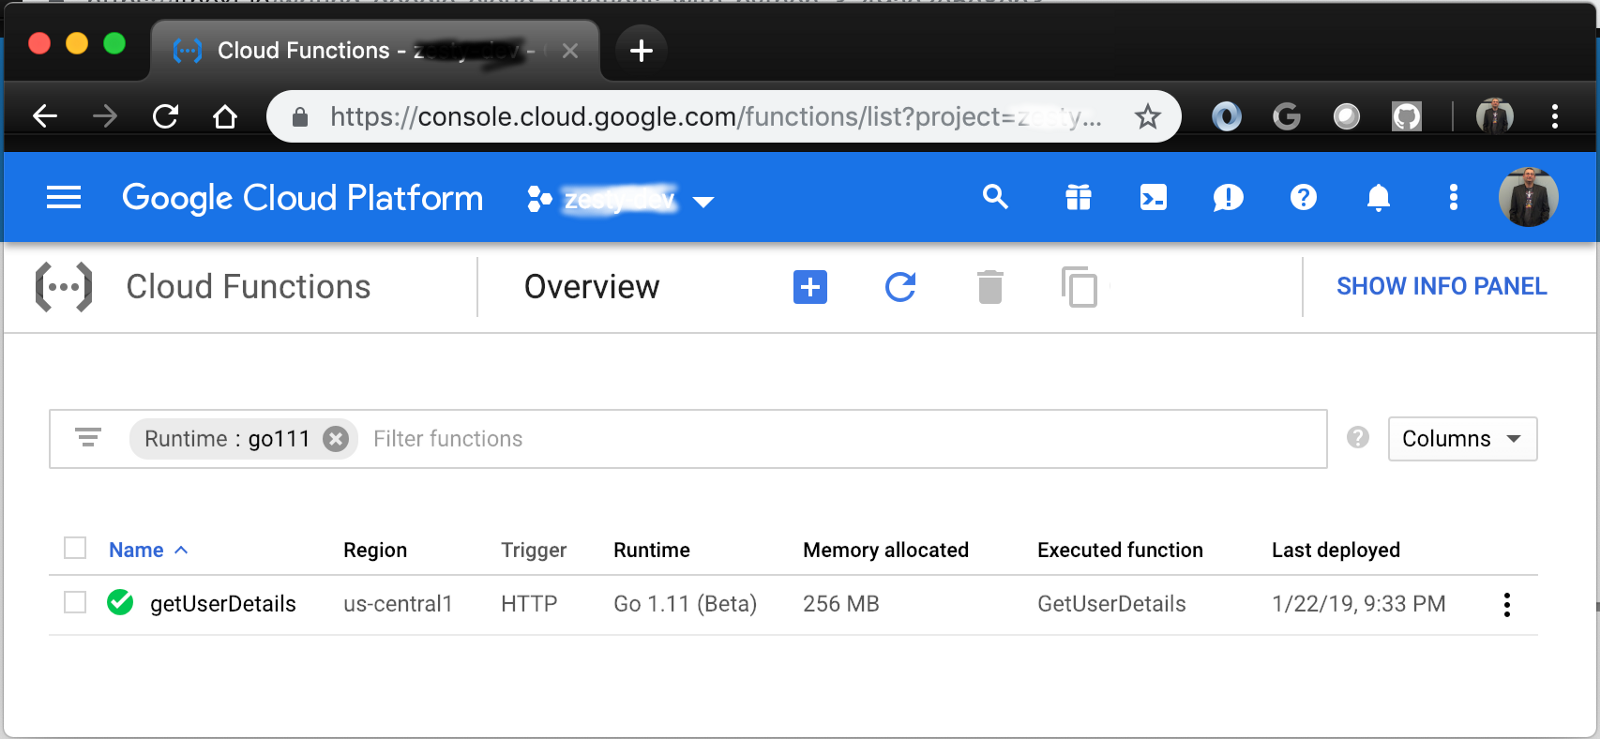
Task: Open the getUserDetails function link
Action: coord(223,604)
